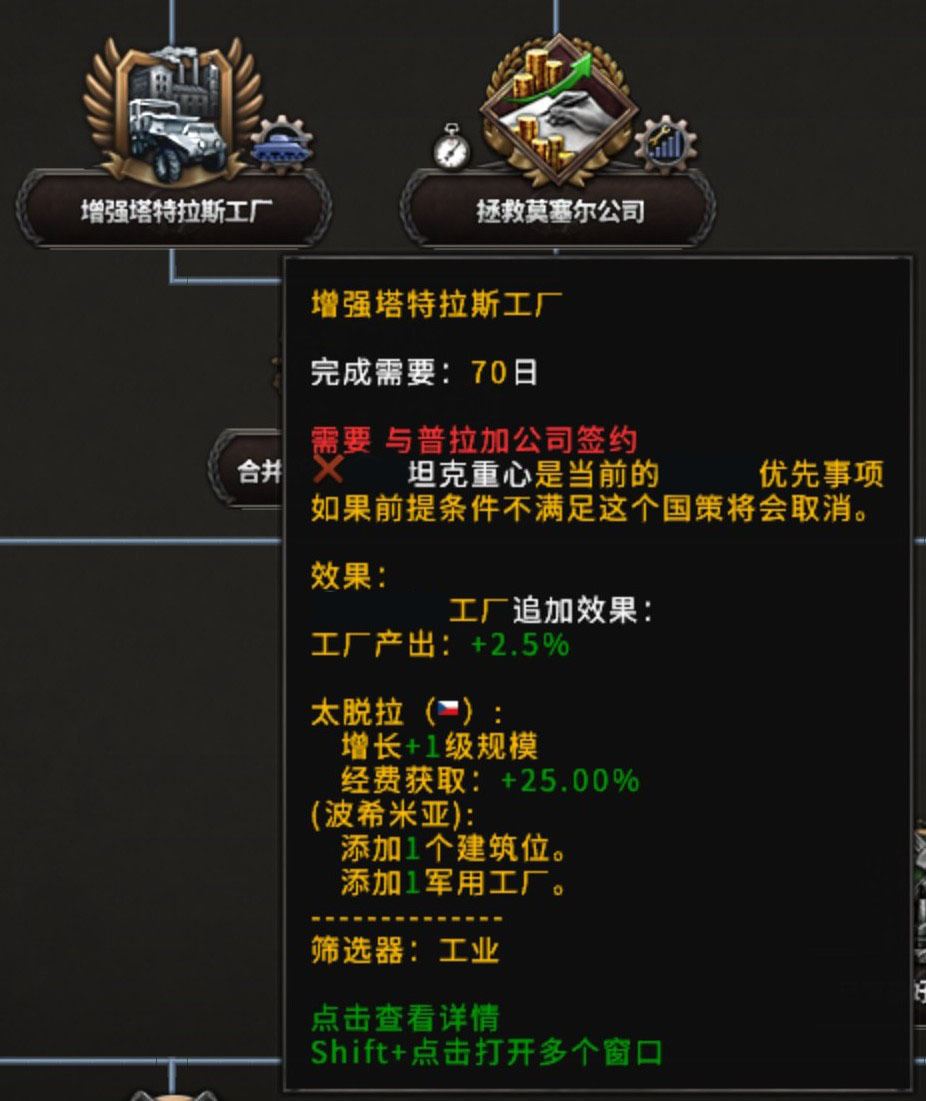
Task: Click the 添加1军用工厂 effect line
Action: 454,883
